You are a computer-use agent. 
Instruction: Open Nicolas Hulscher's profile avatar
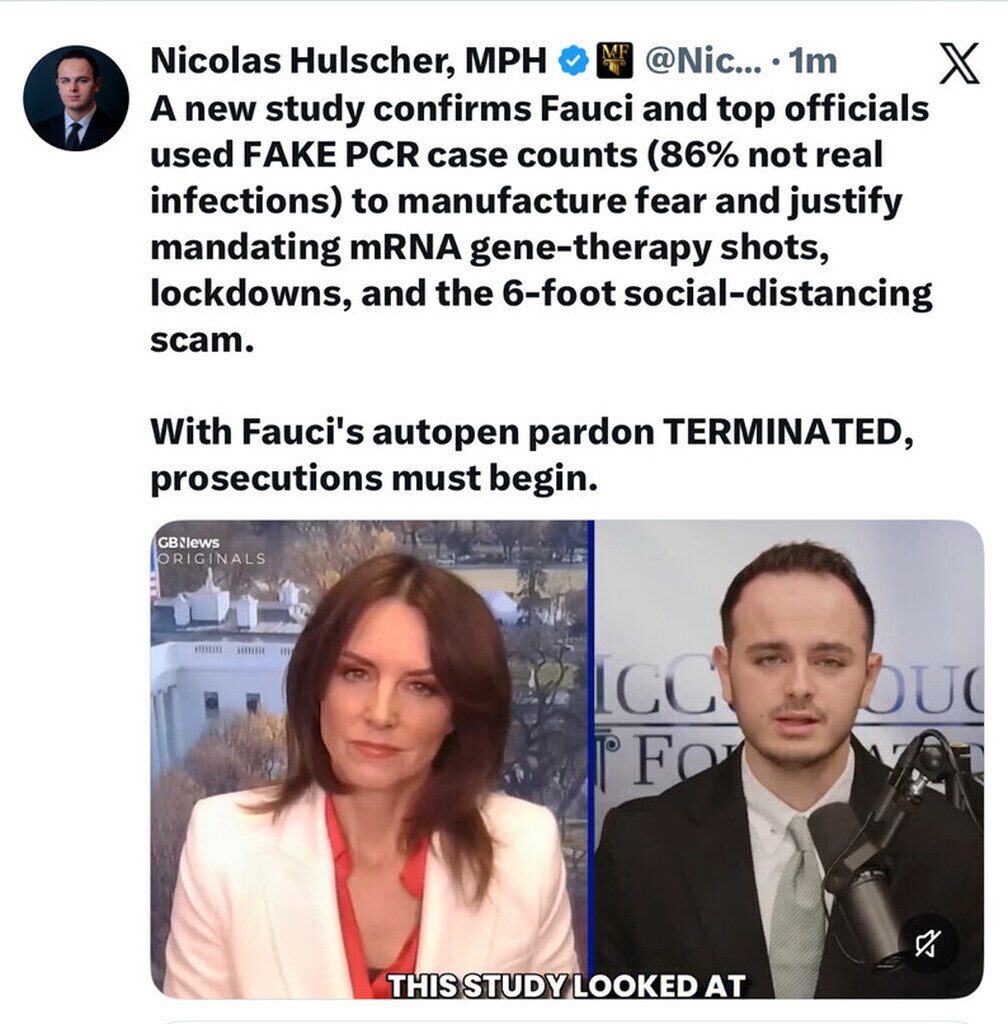tap(76, 98)
